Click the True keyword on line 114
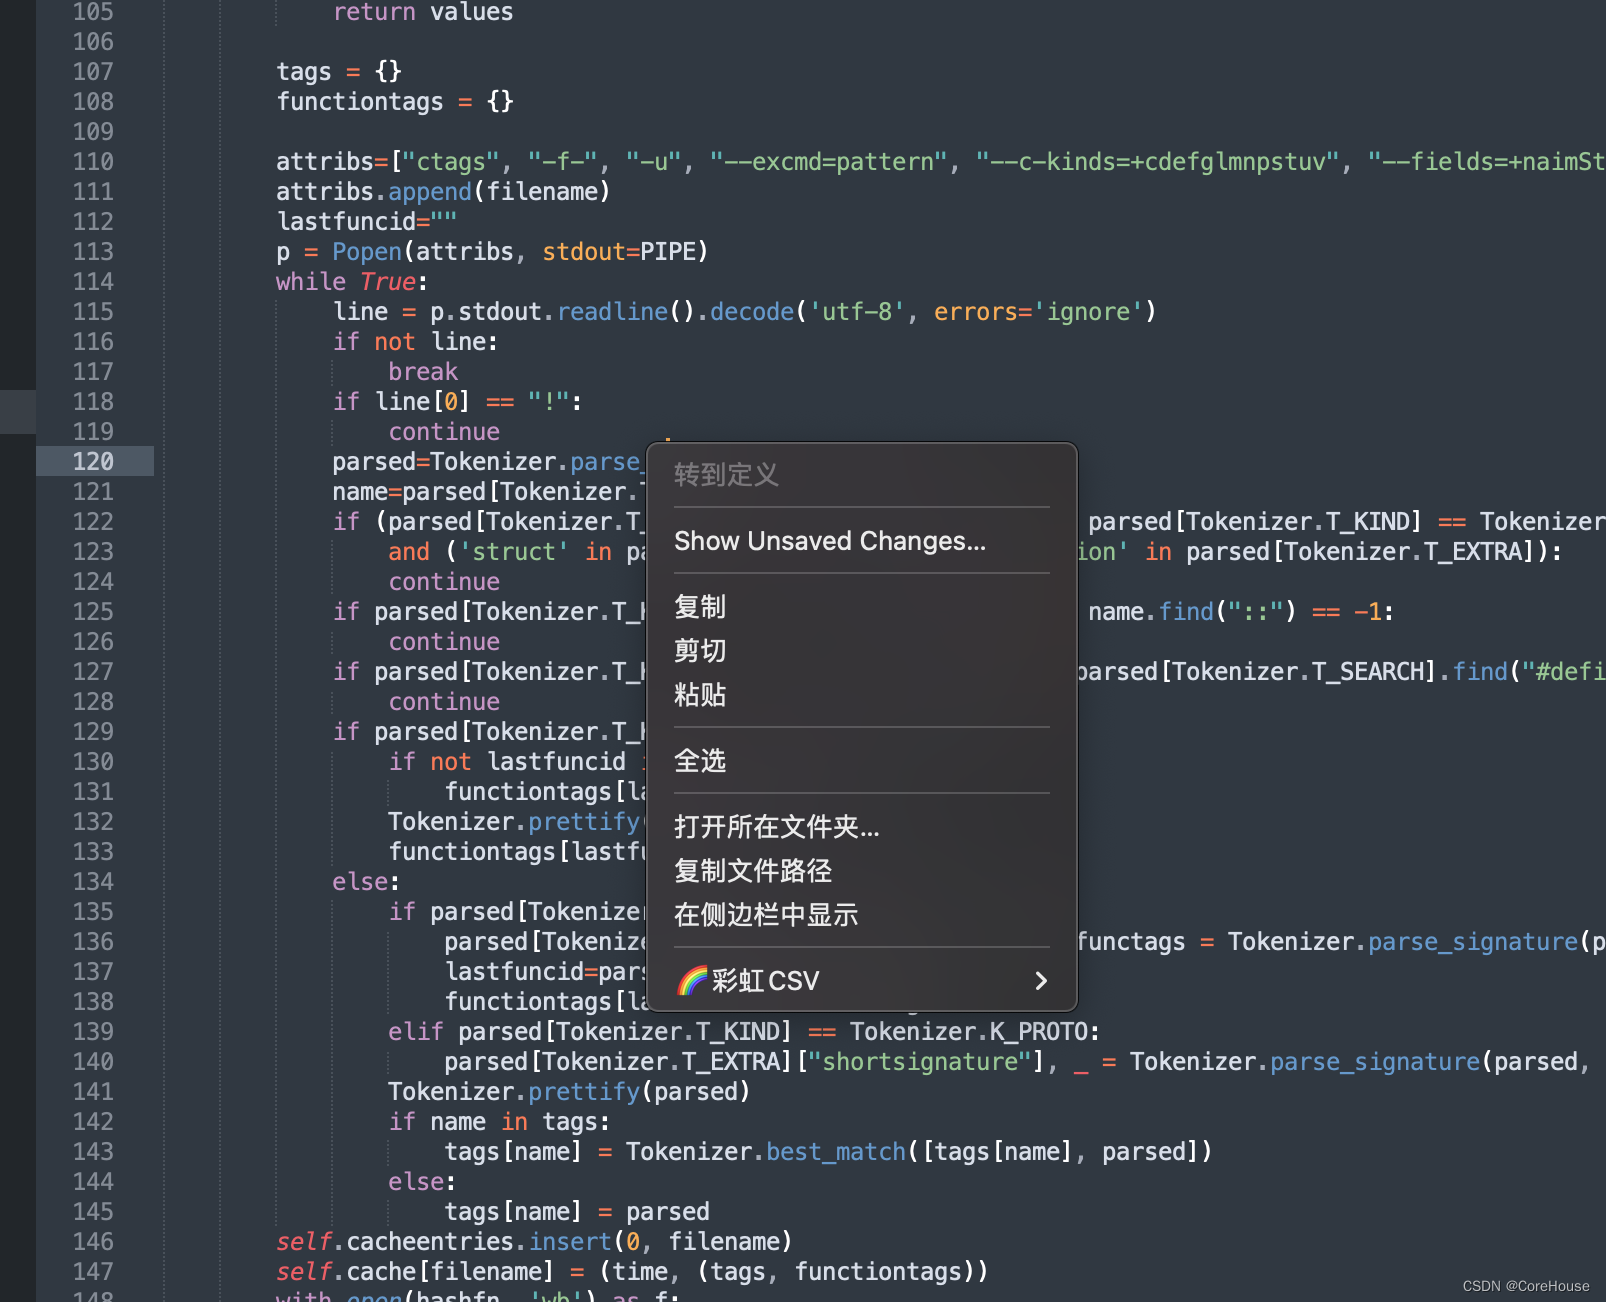Viewport: 1606px width, 1302px height. point(386,281)
